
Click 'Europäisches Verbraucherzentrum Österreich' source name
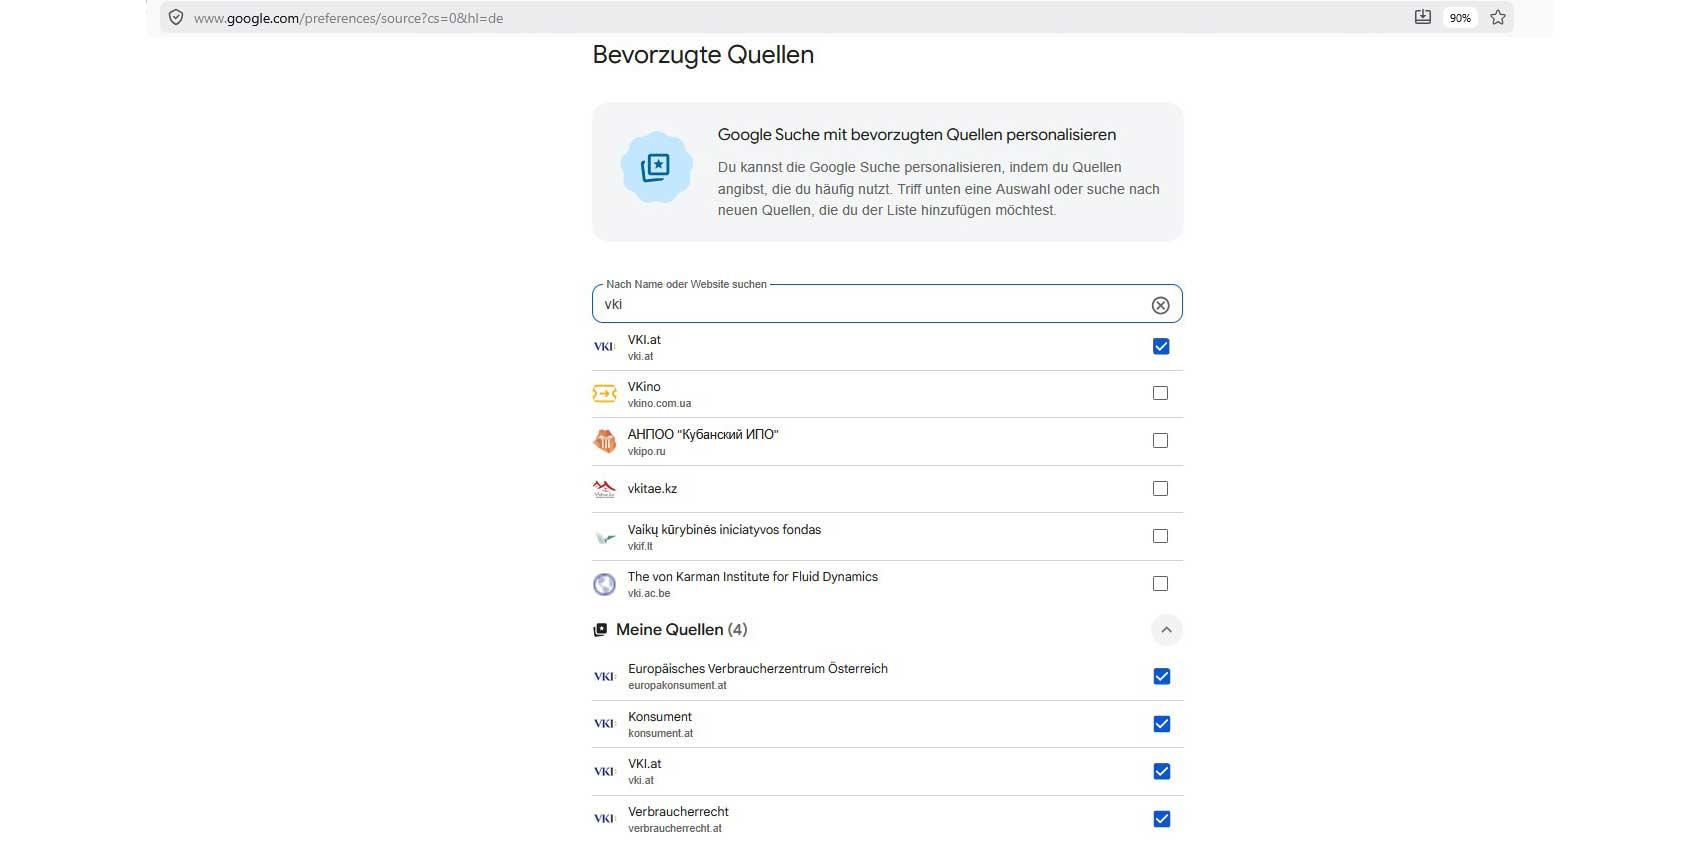pyautogui.click(x=758, y=669)
